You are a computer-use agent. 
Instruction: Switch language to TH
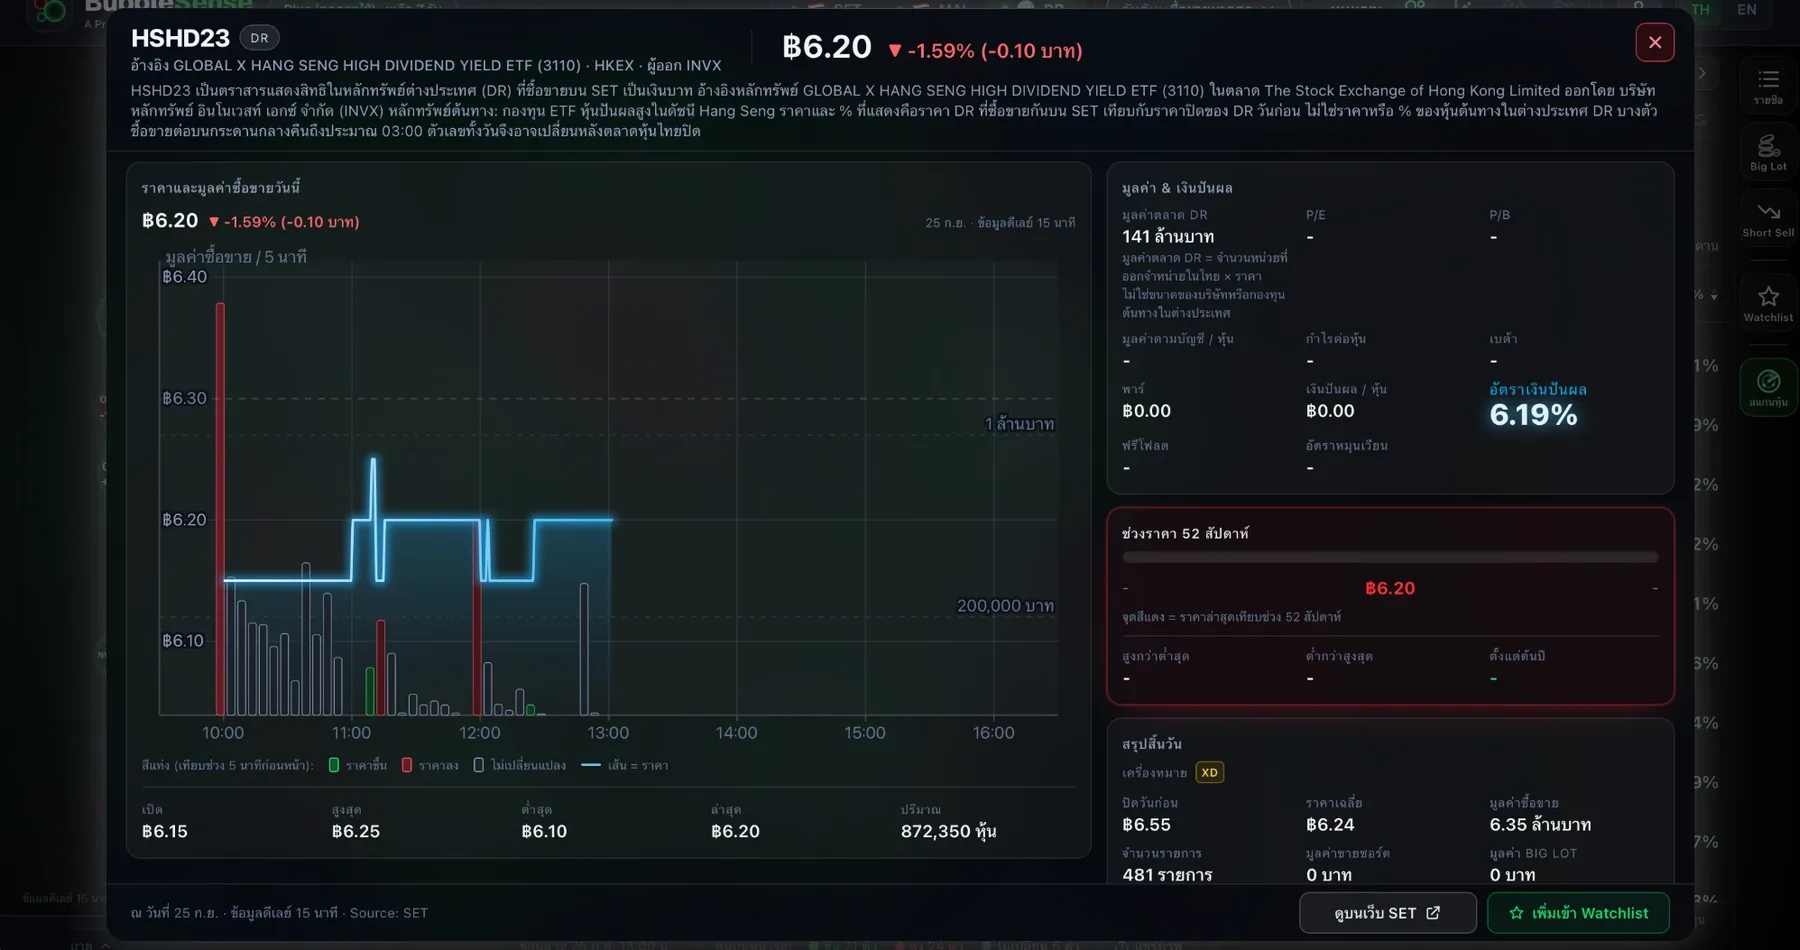pyautogui.click(x=1700, y=9)
